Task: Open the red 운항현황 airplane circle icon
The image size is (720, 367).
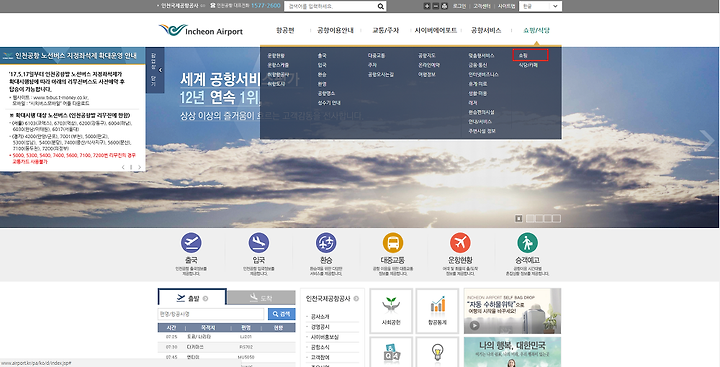Action: pos(460,243)
